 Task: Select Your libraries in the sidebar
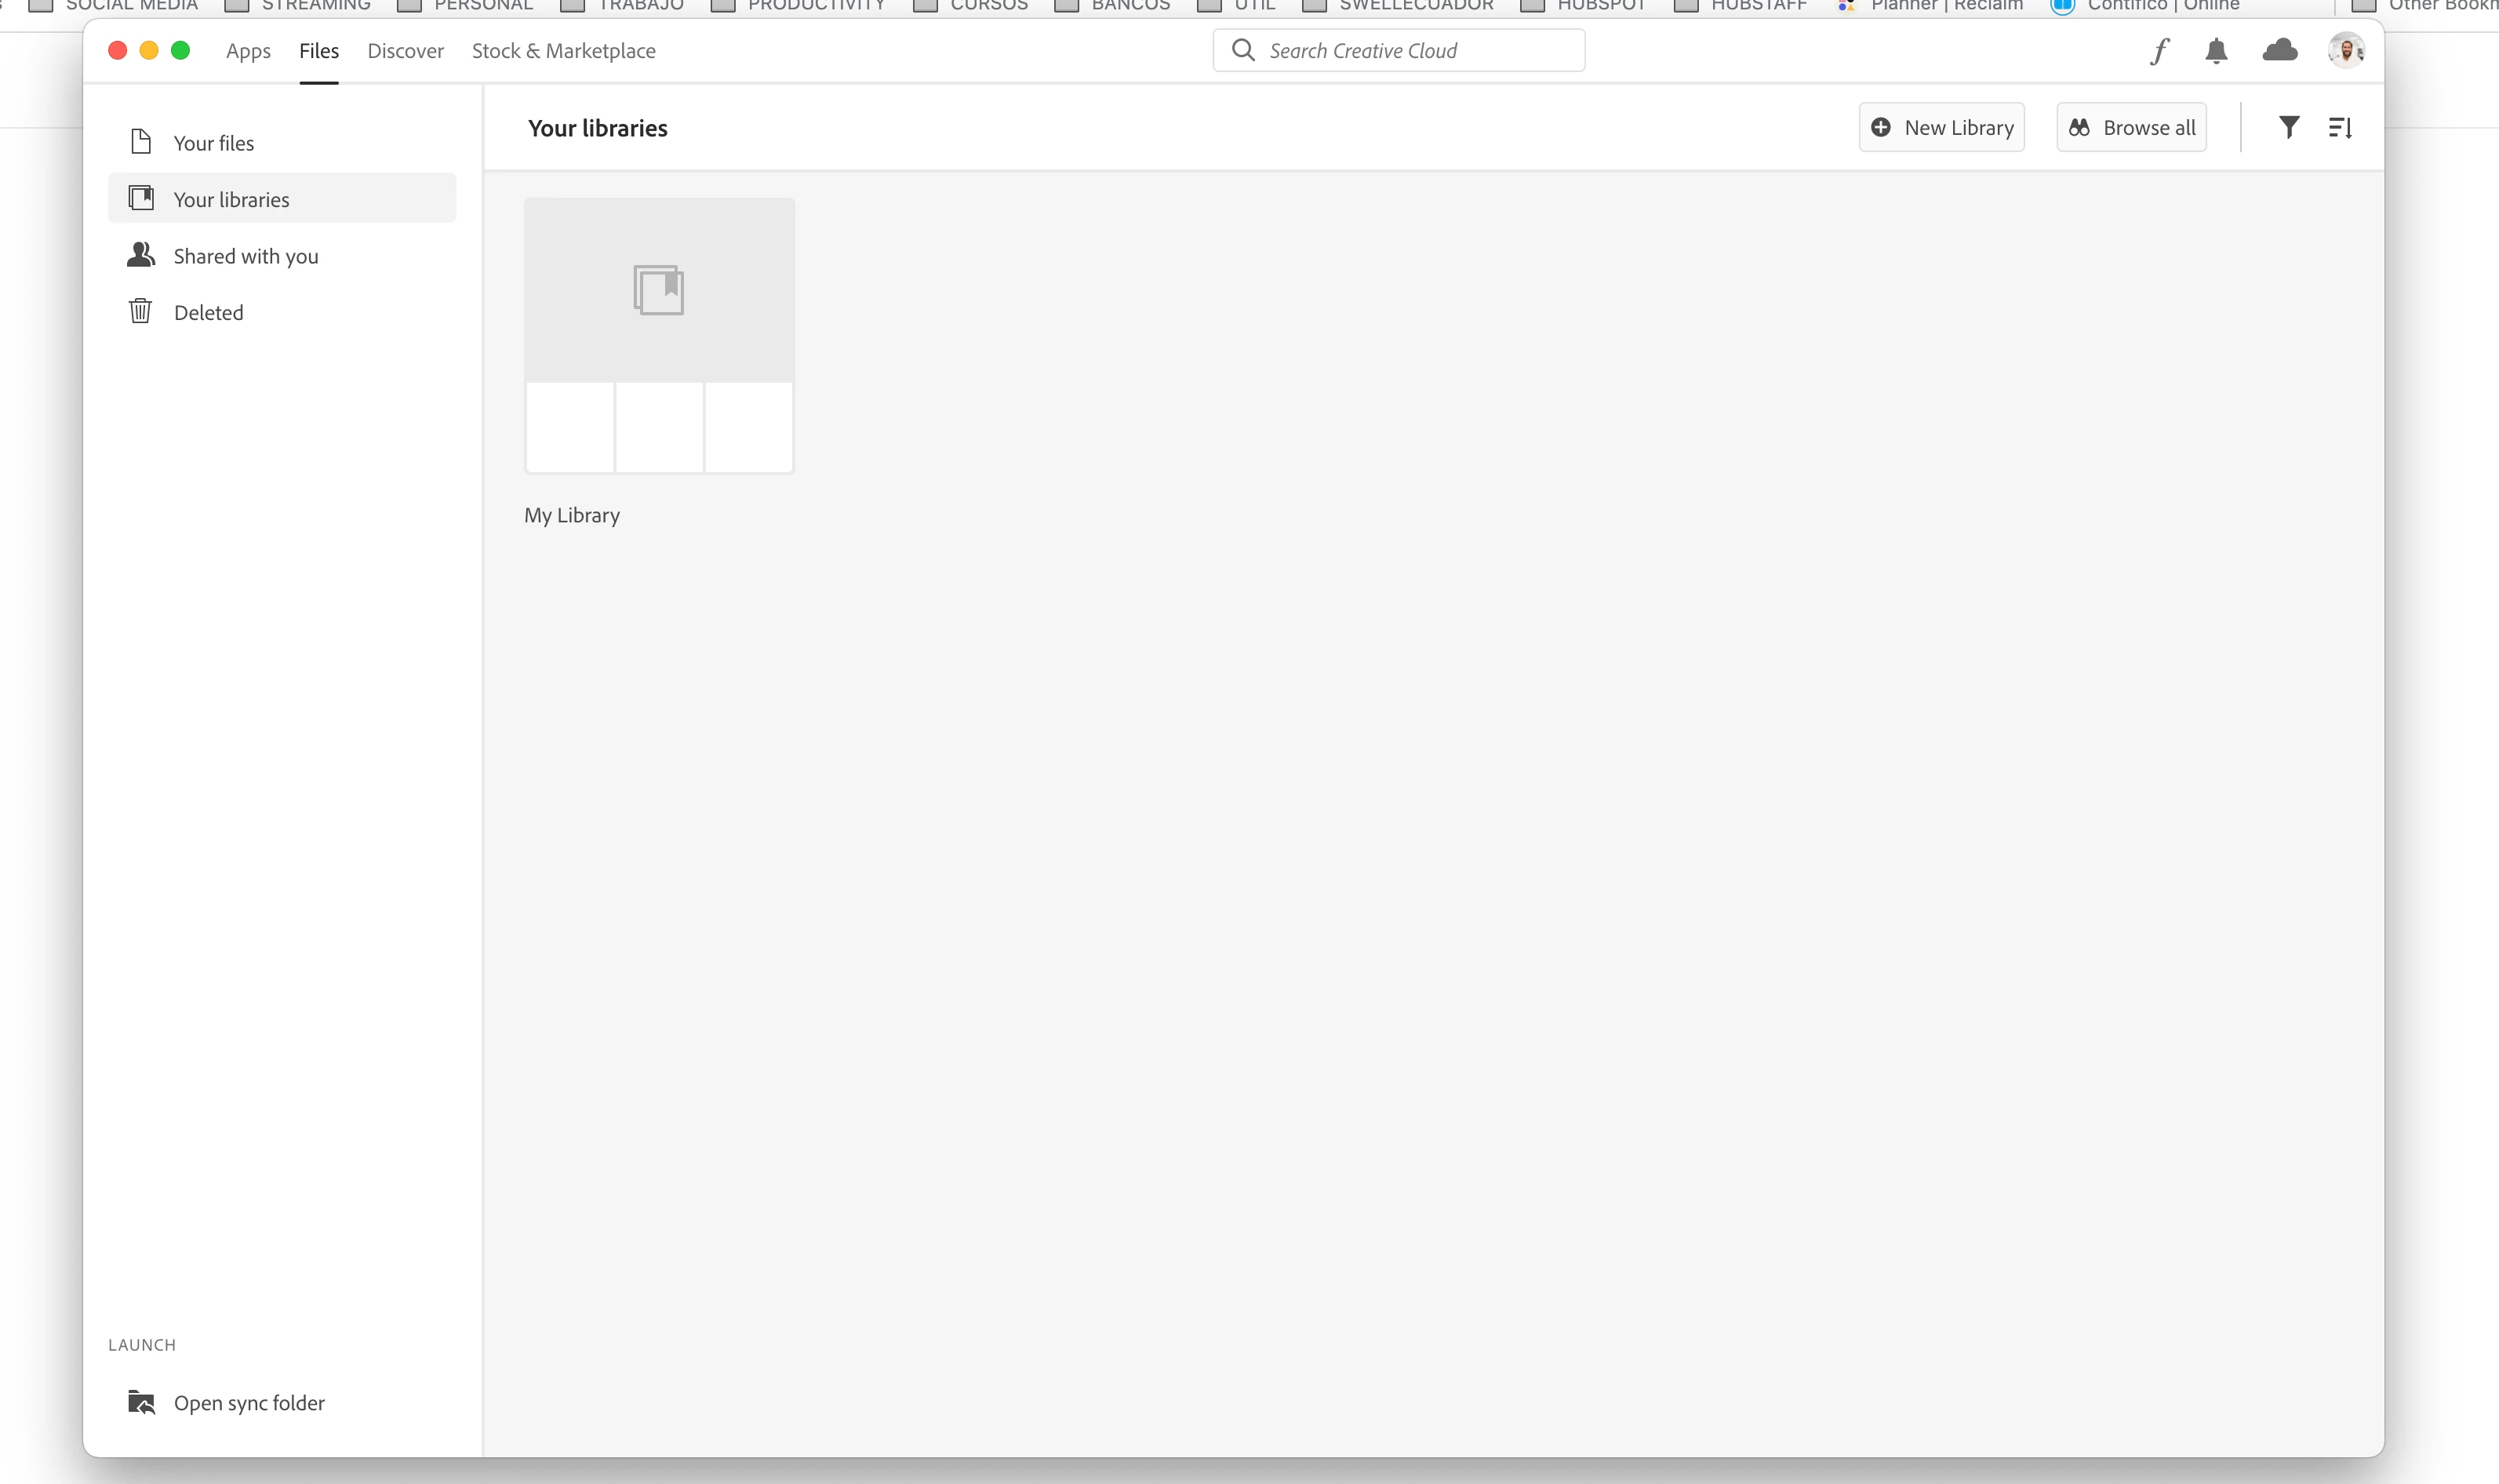231,200
